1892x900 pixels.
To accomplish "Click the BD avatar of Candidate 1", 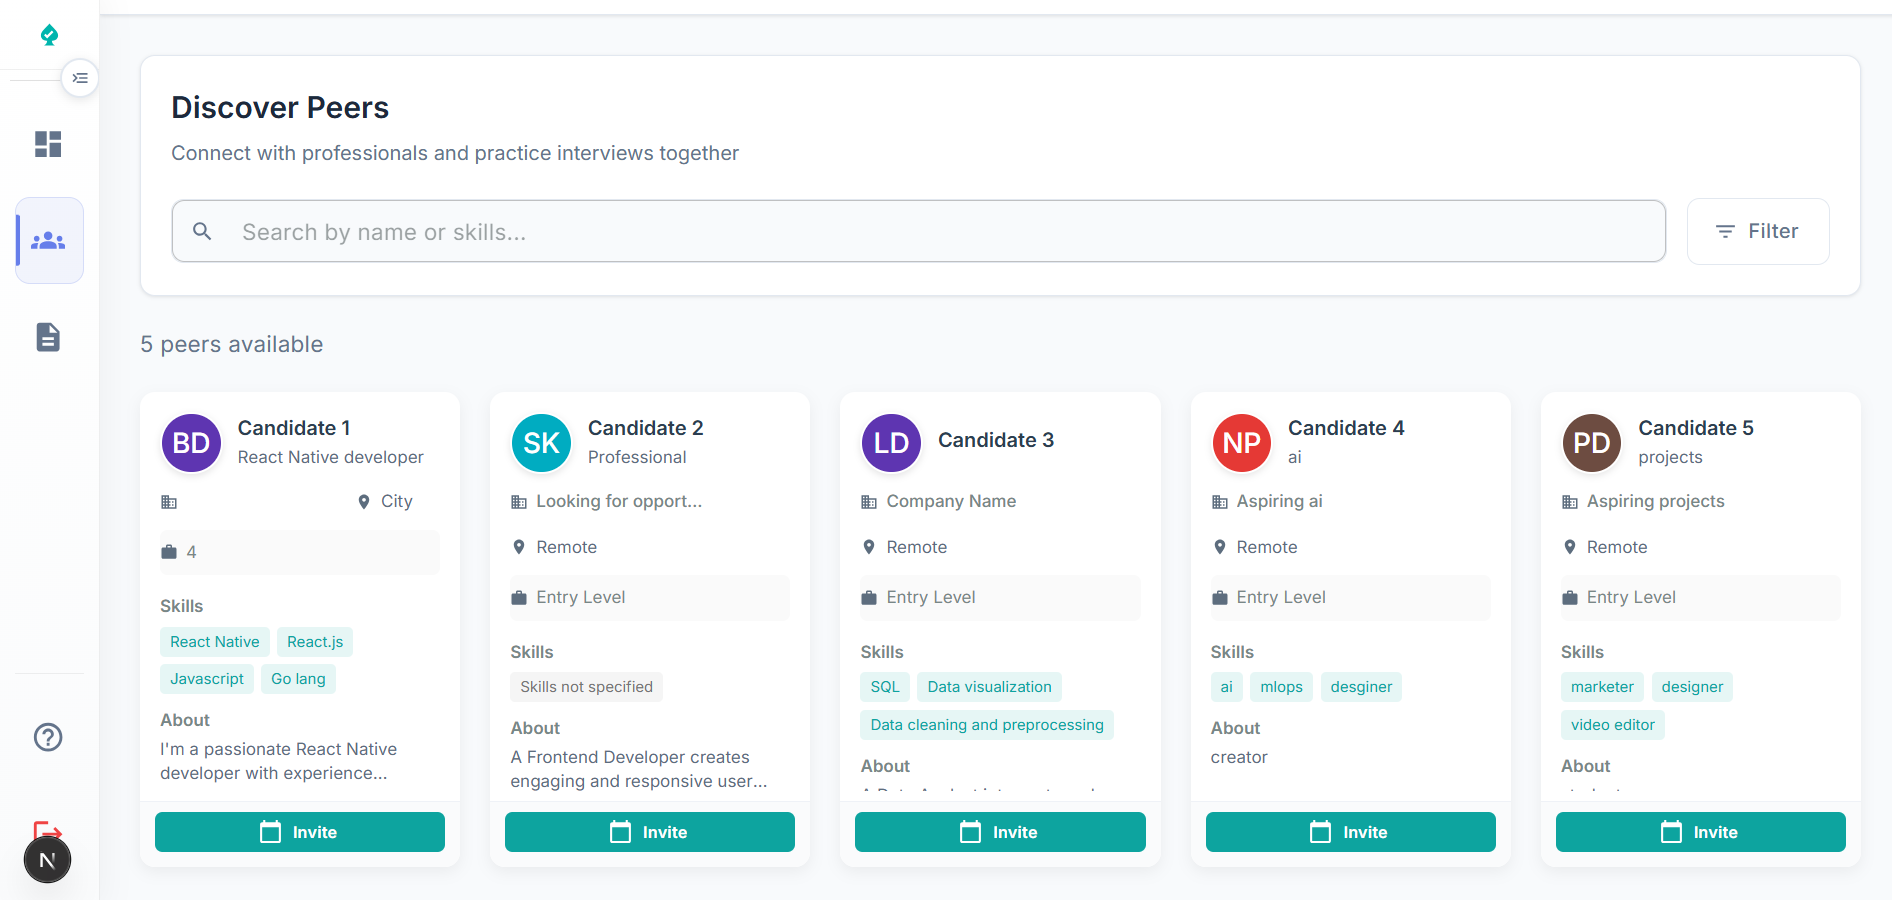I will [x=191, y=443].
